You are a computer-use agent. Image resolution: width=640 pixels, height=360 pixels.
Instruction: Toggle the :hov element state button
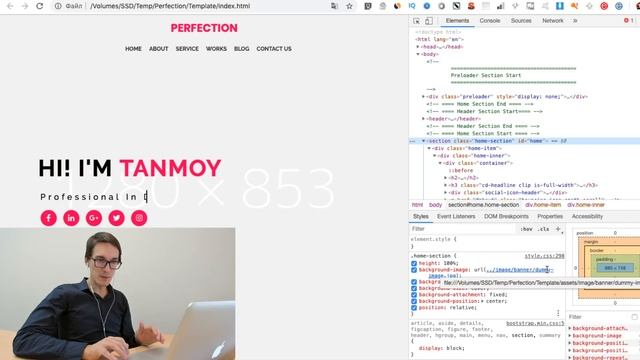click(x=526, y=229)
